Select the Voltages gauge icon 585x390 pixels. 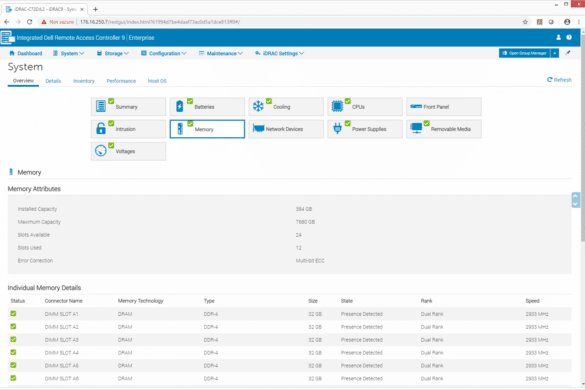click(101, 151)
